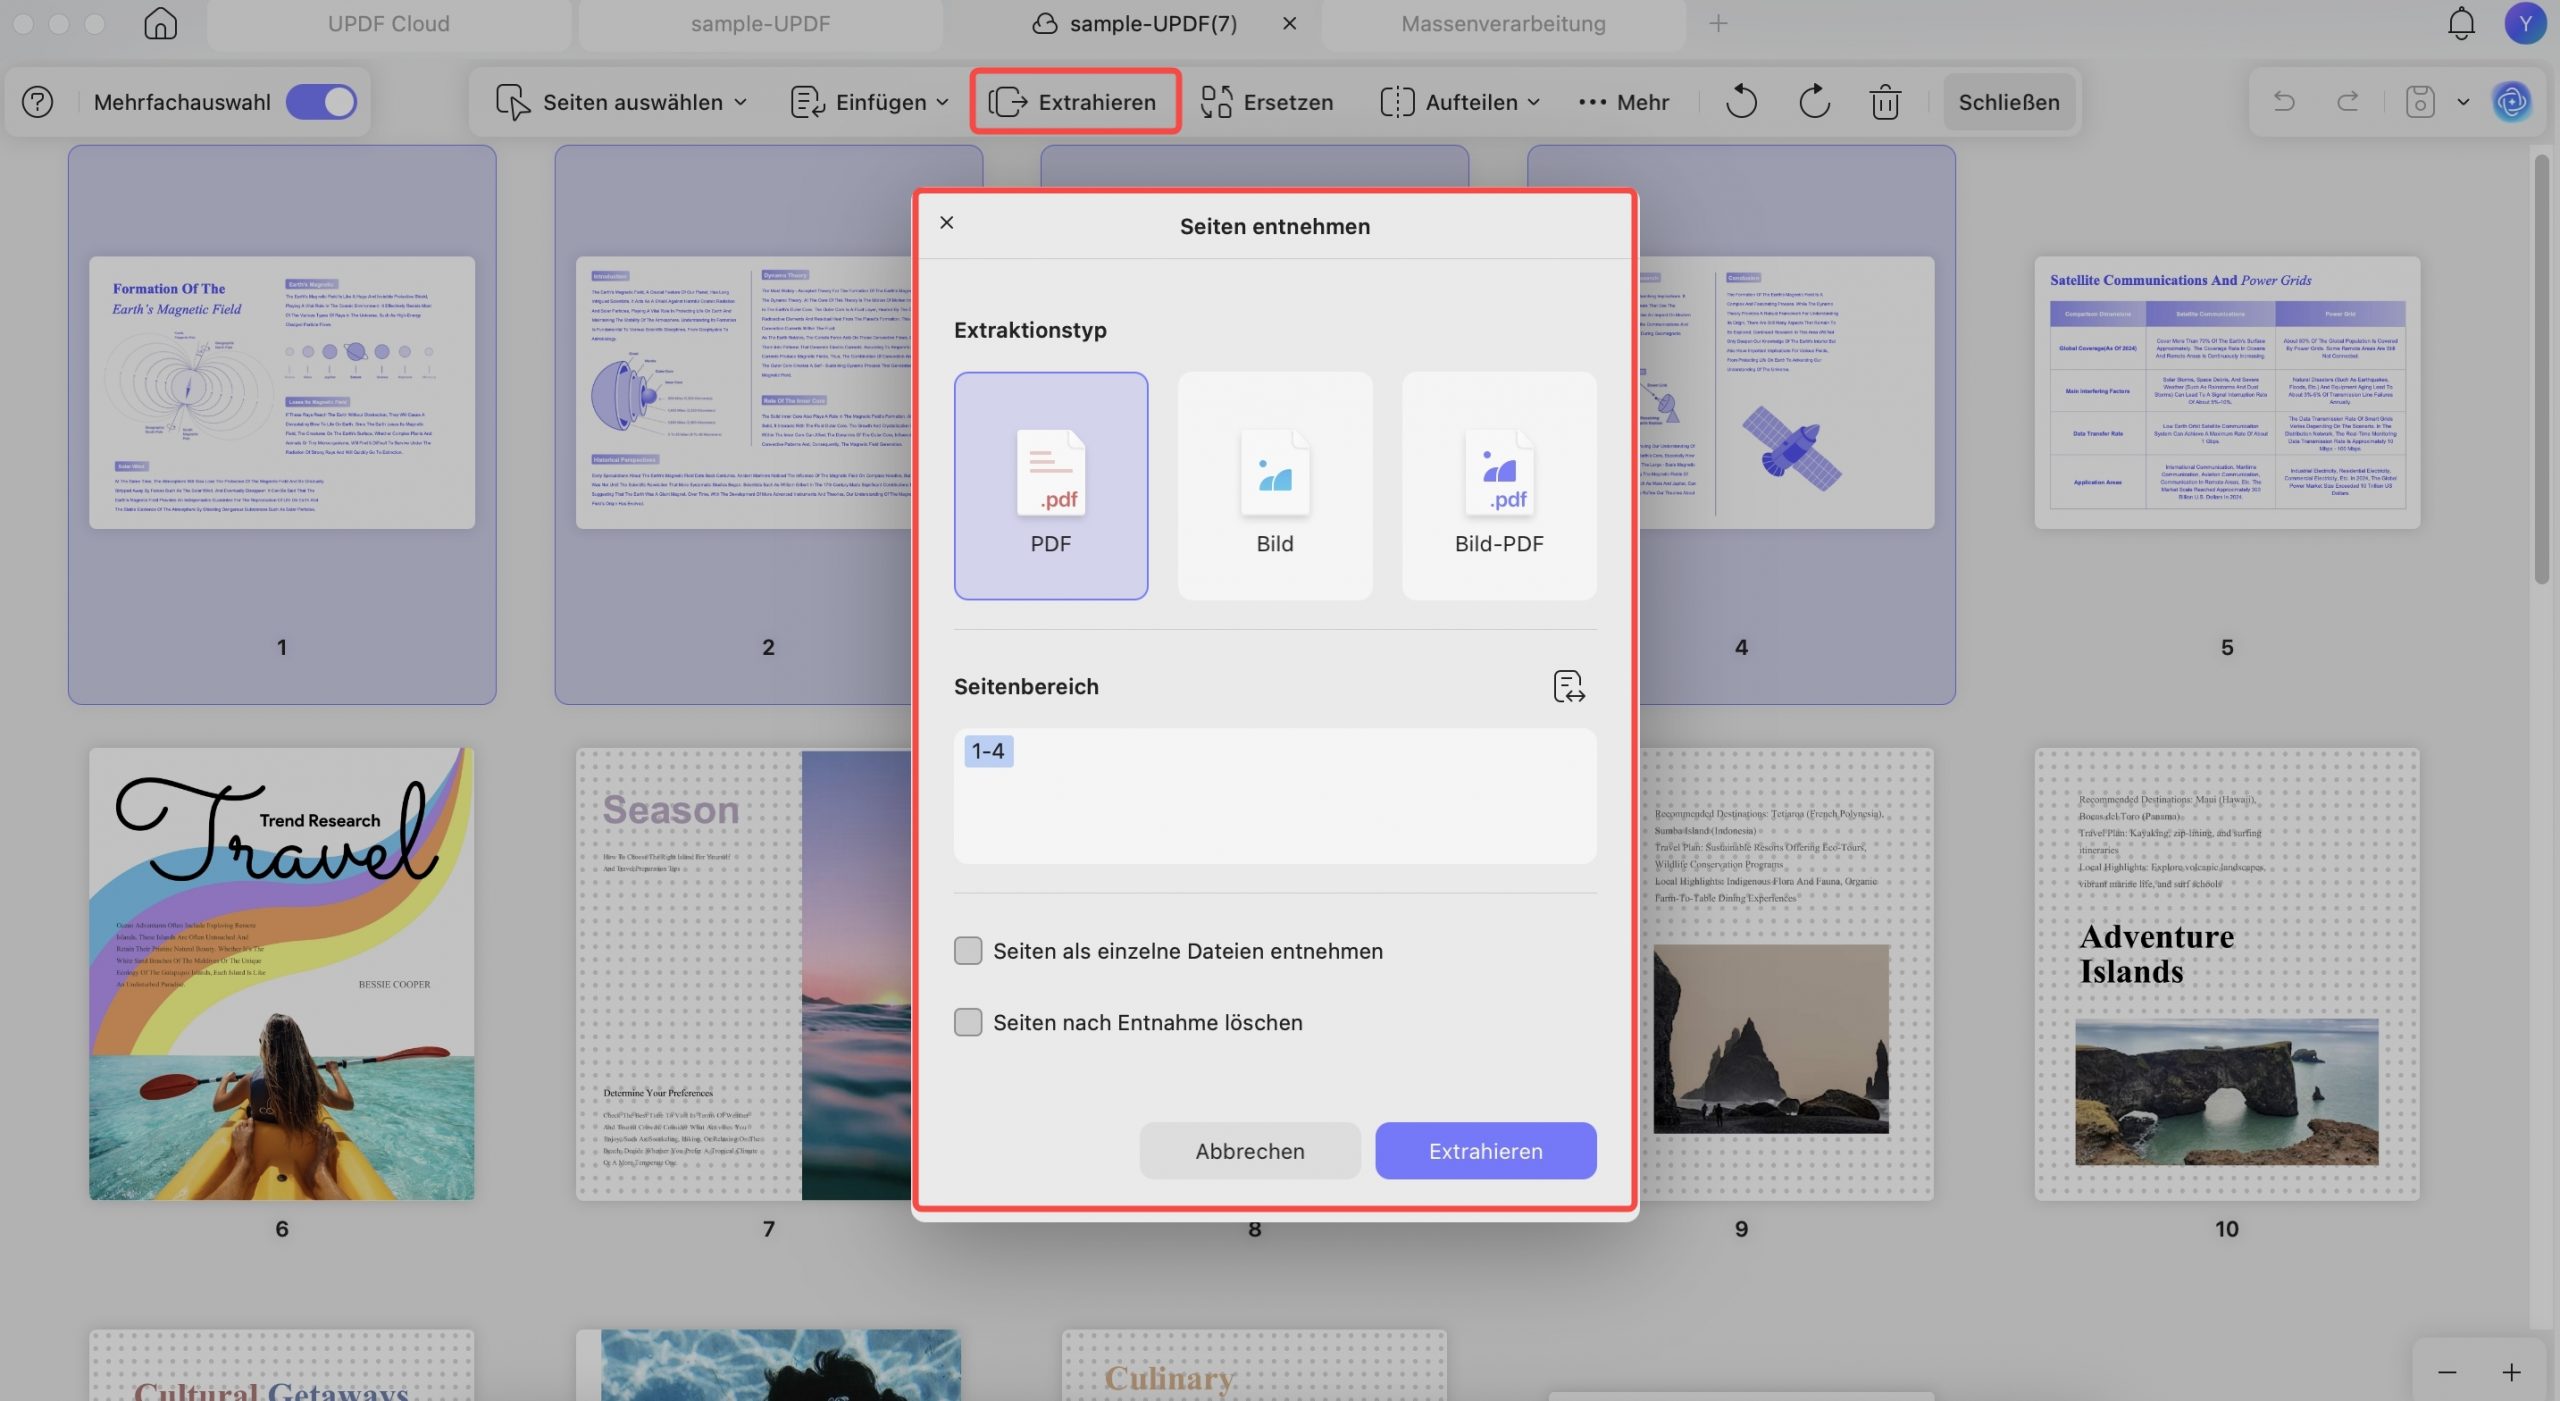
Task: Select page 10 Adventure Islands thumbnail
Action: 2227,974
